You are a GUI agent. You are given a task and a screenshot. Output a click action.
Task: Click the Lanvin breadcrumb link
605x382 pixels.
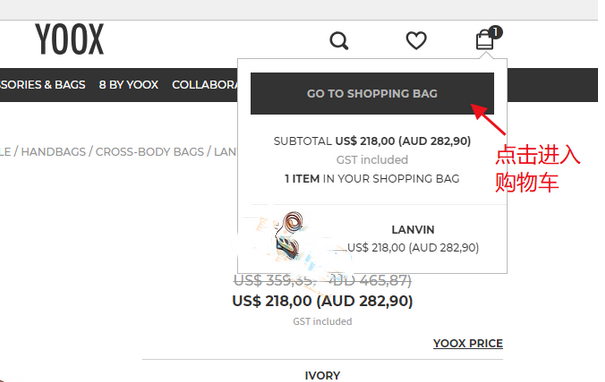pyautogui.click(x=225, y=152)
